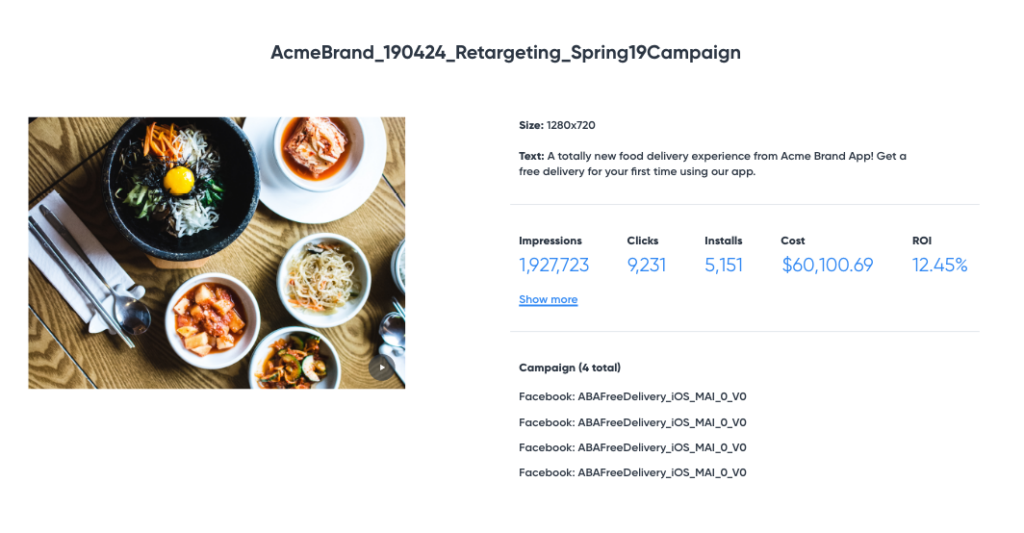1024x533 pixels.
Task: Click the AcmeBrand_190424_Retargeting_Spring19Campaign title
Action: [506, 53]
